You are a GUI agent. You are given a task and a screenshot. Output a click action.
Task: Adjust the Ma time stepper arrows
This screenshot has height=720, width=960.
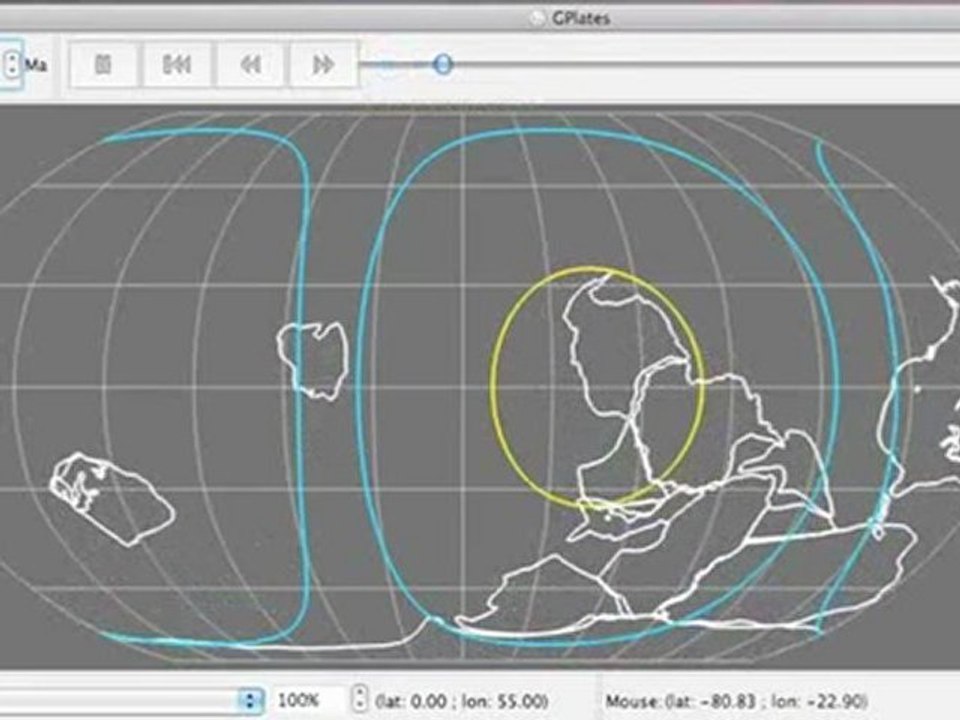click(12, 64)
